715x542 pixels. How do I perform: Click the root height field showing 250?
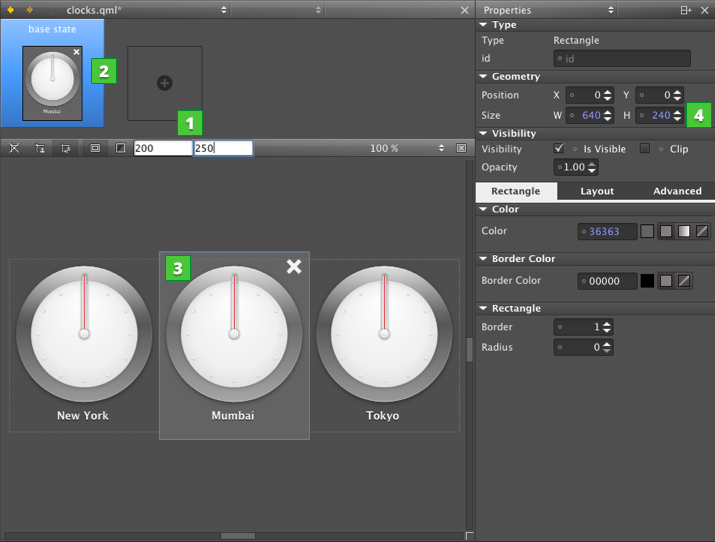pos(223,148)
